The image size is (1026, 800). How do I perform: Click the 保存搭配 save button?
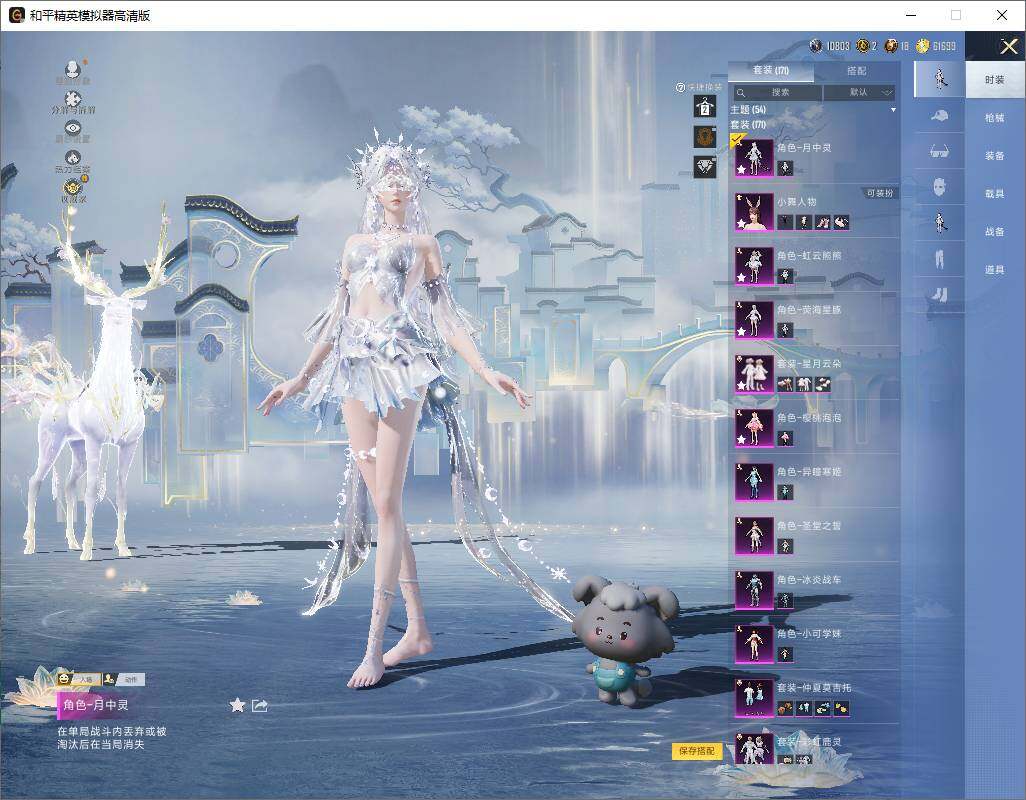(696, 751)
